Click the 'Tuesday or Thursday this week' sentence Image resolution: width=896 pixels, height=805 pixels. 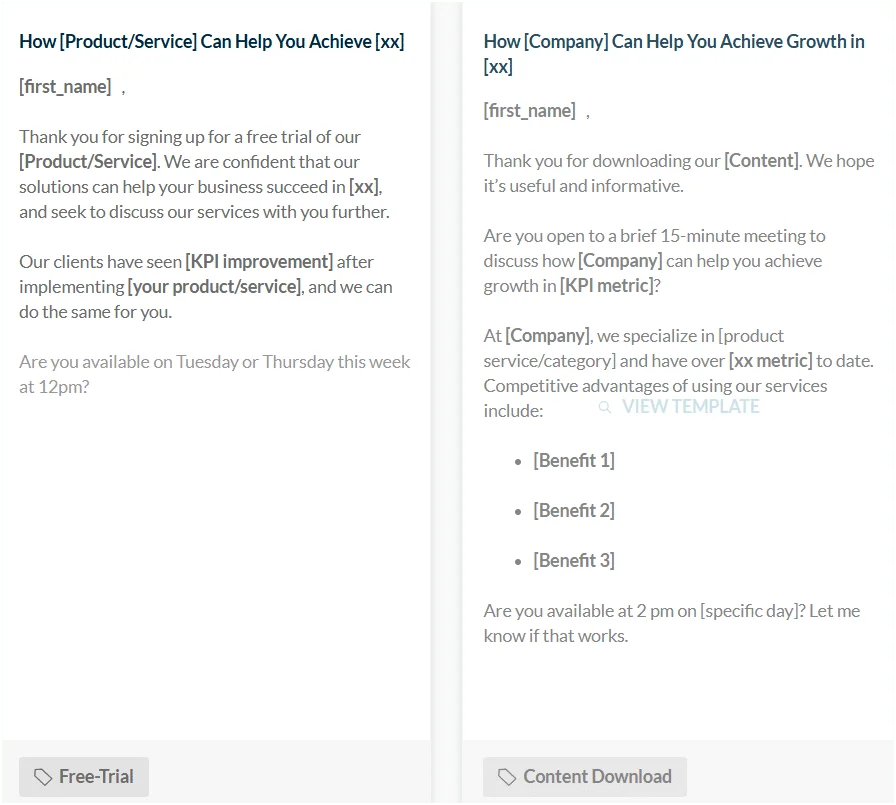[x=214, y=374]
